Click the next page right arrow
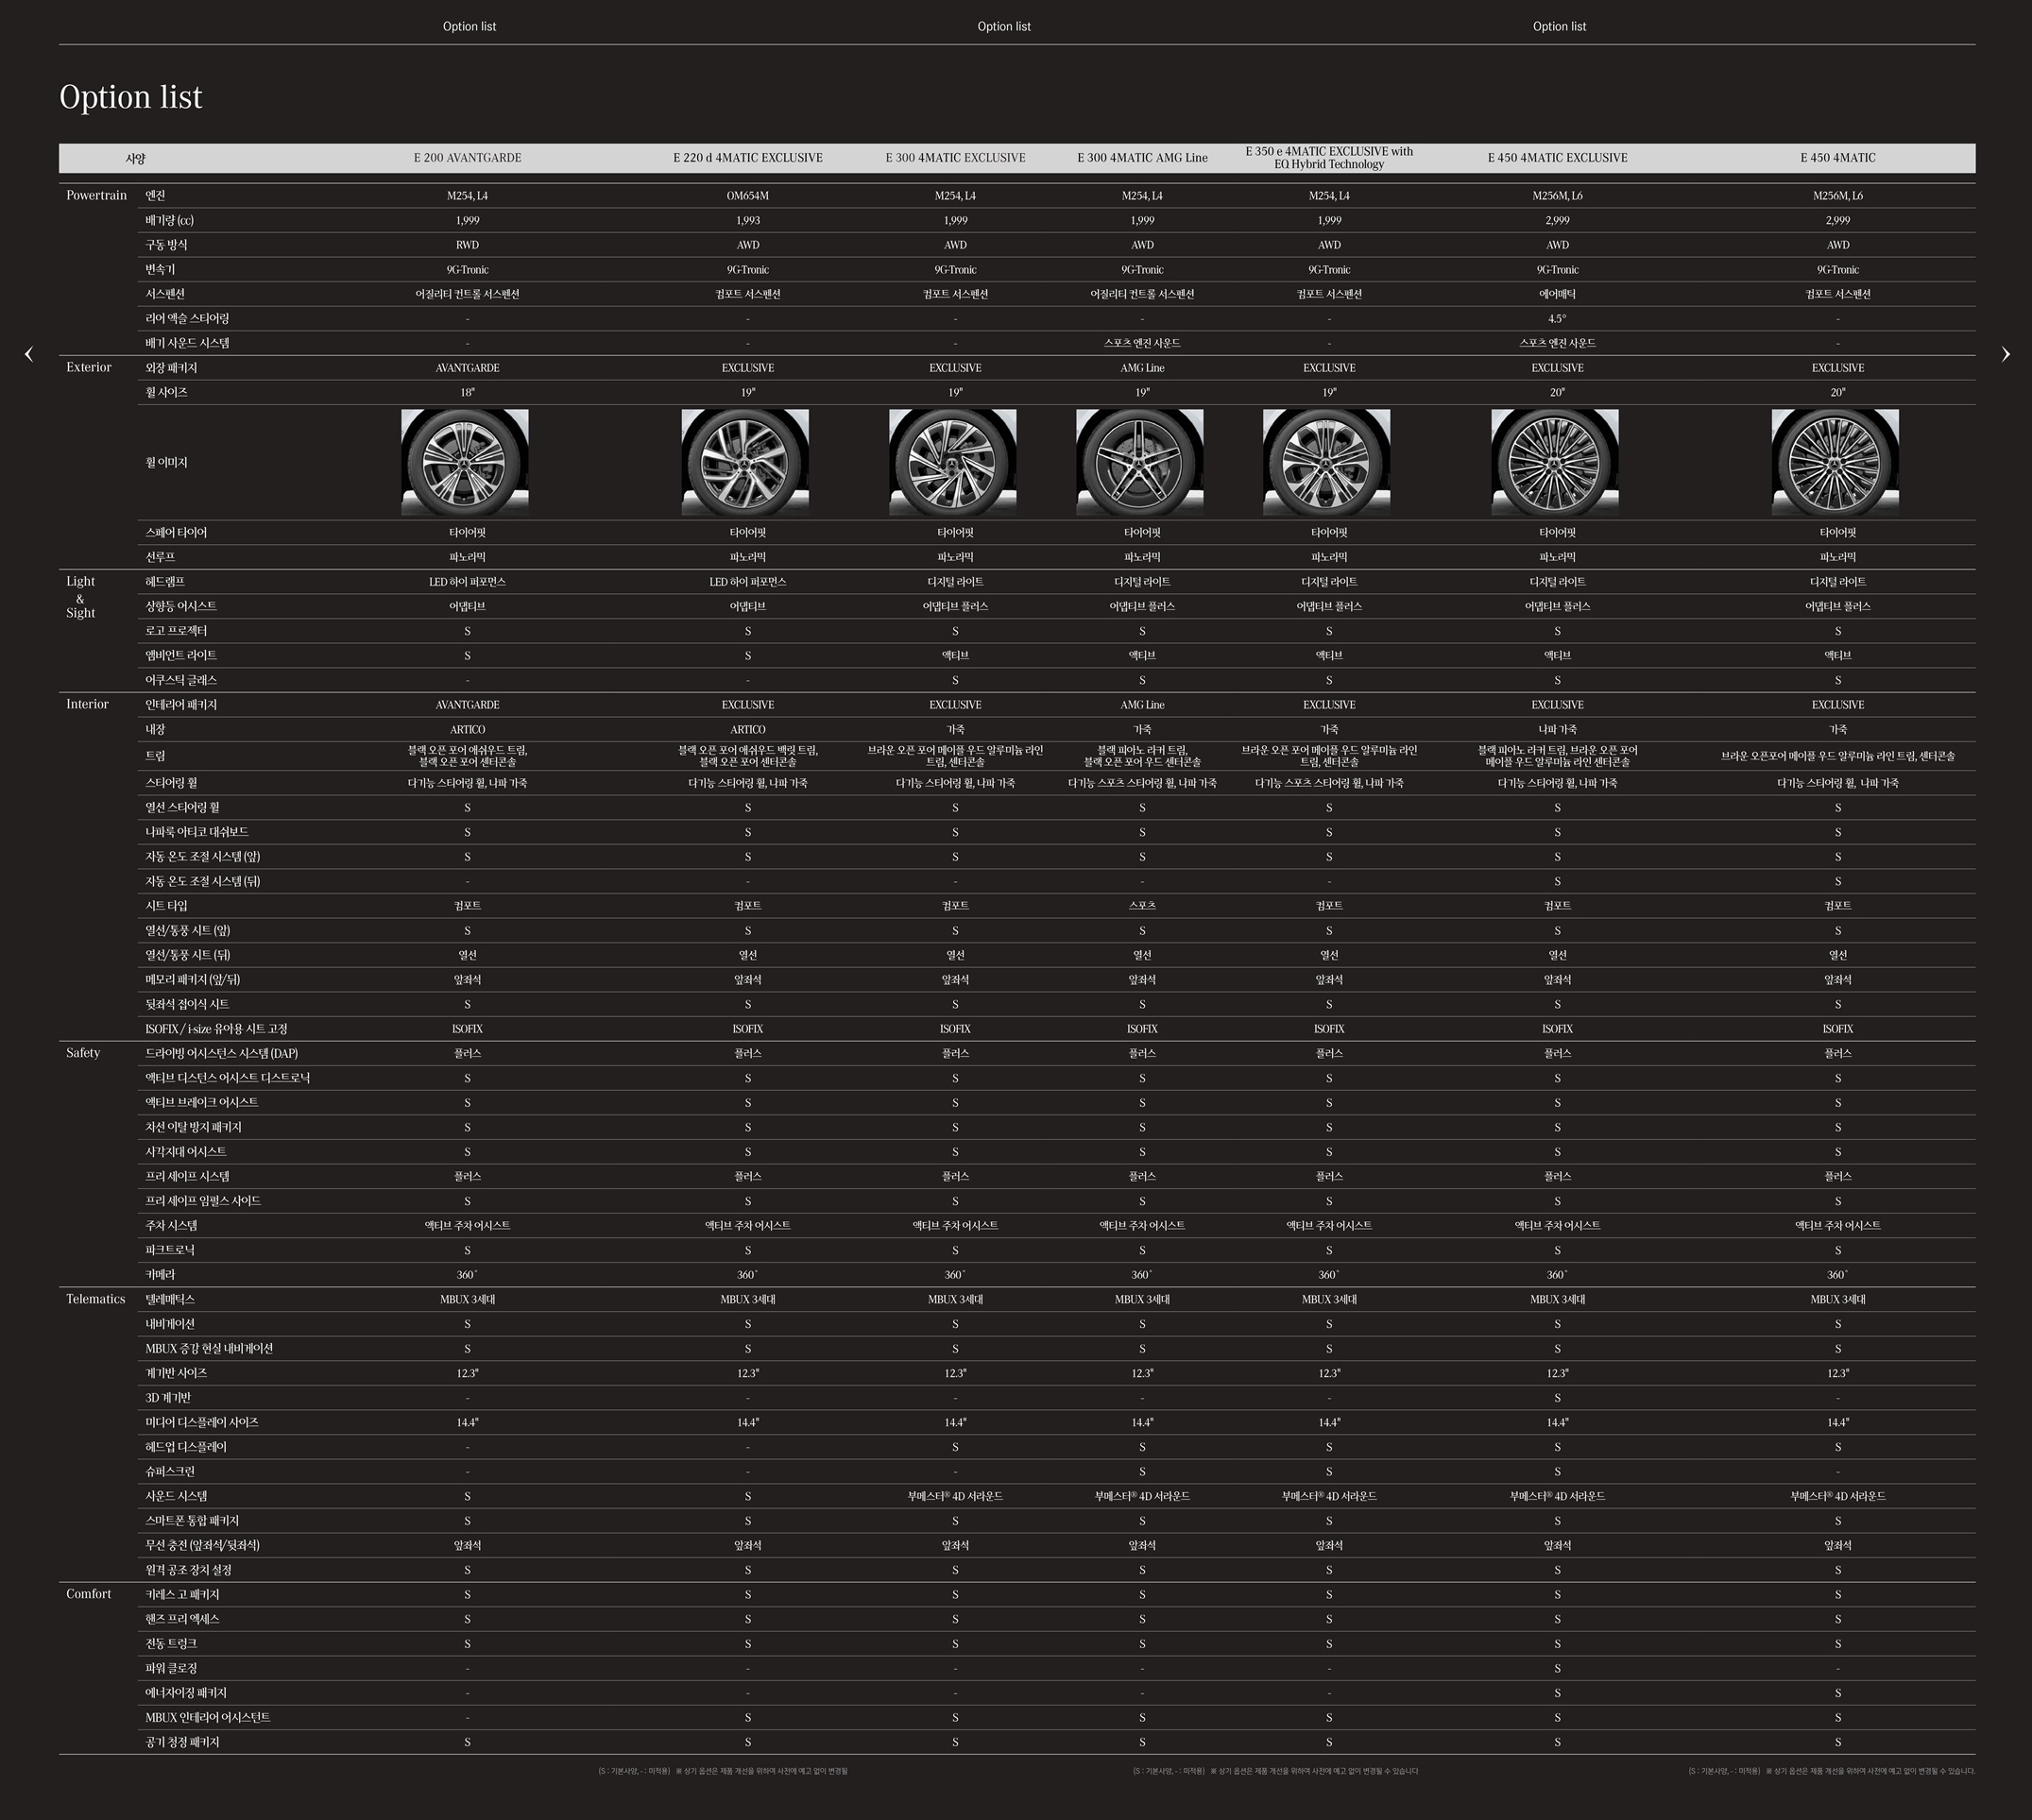This screenshot has height=1820, width=2032. [x=2005, y=354]
